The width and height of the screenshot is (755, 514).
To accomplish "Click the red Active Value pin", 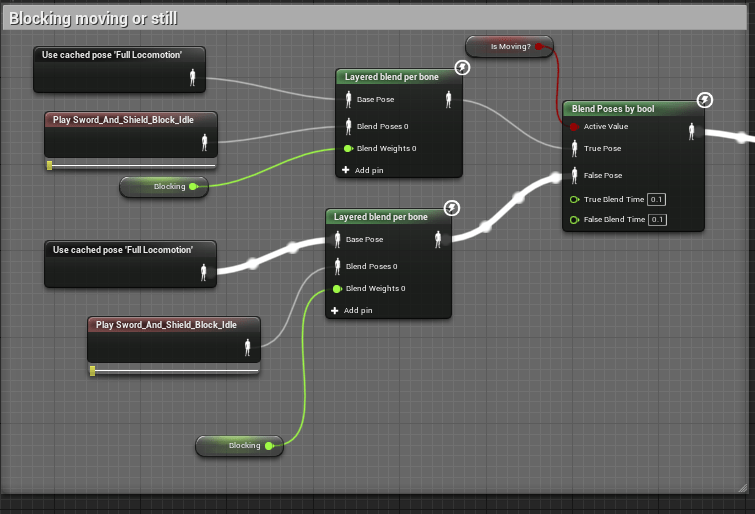I will click(574, 127).
